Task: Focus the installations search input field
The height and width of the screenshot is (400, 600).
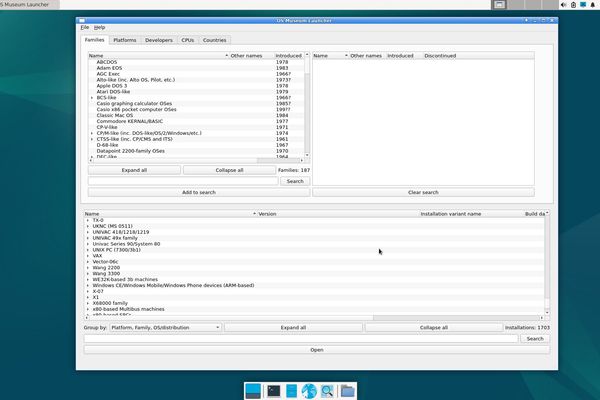Action: (301, 339)
